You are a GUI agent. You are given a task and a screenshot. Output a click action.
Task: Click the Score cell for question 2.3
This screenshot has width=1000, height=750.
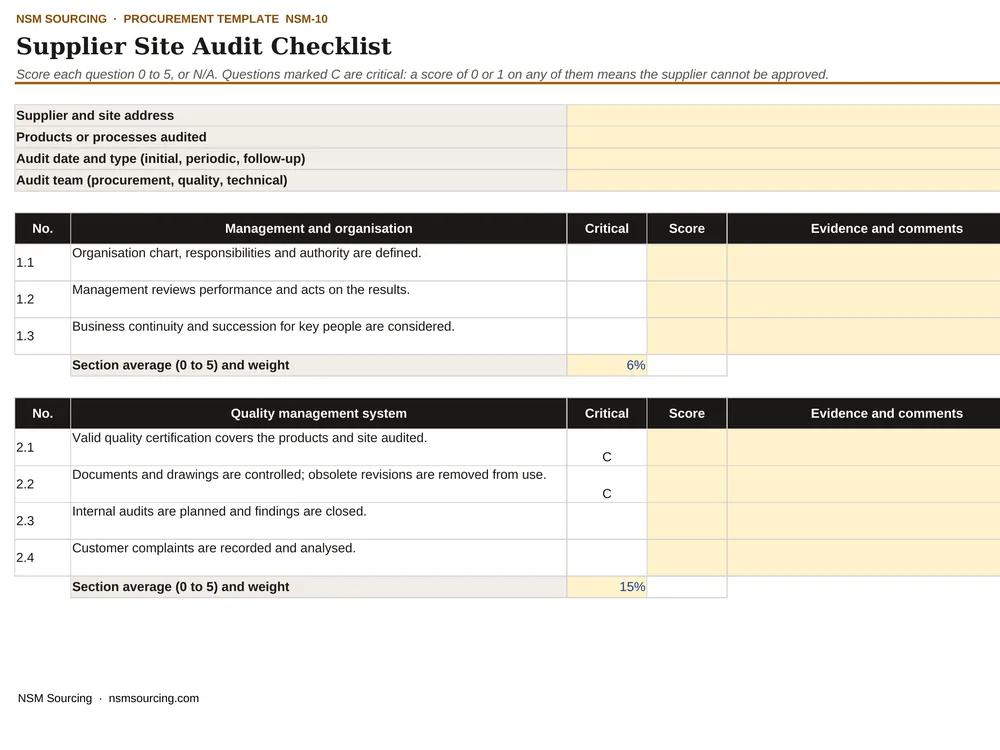(687, 521)
